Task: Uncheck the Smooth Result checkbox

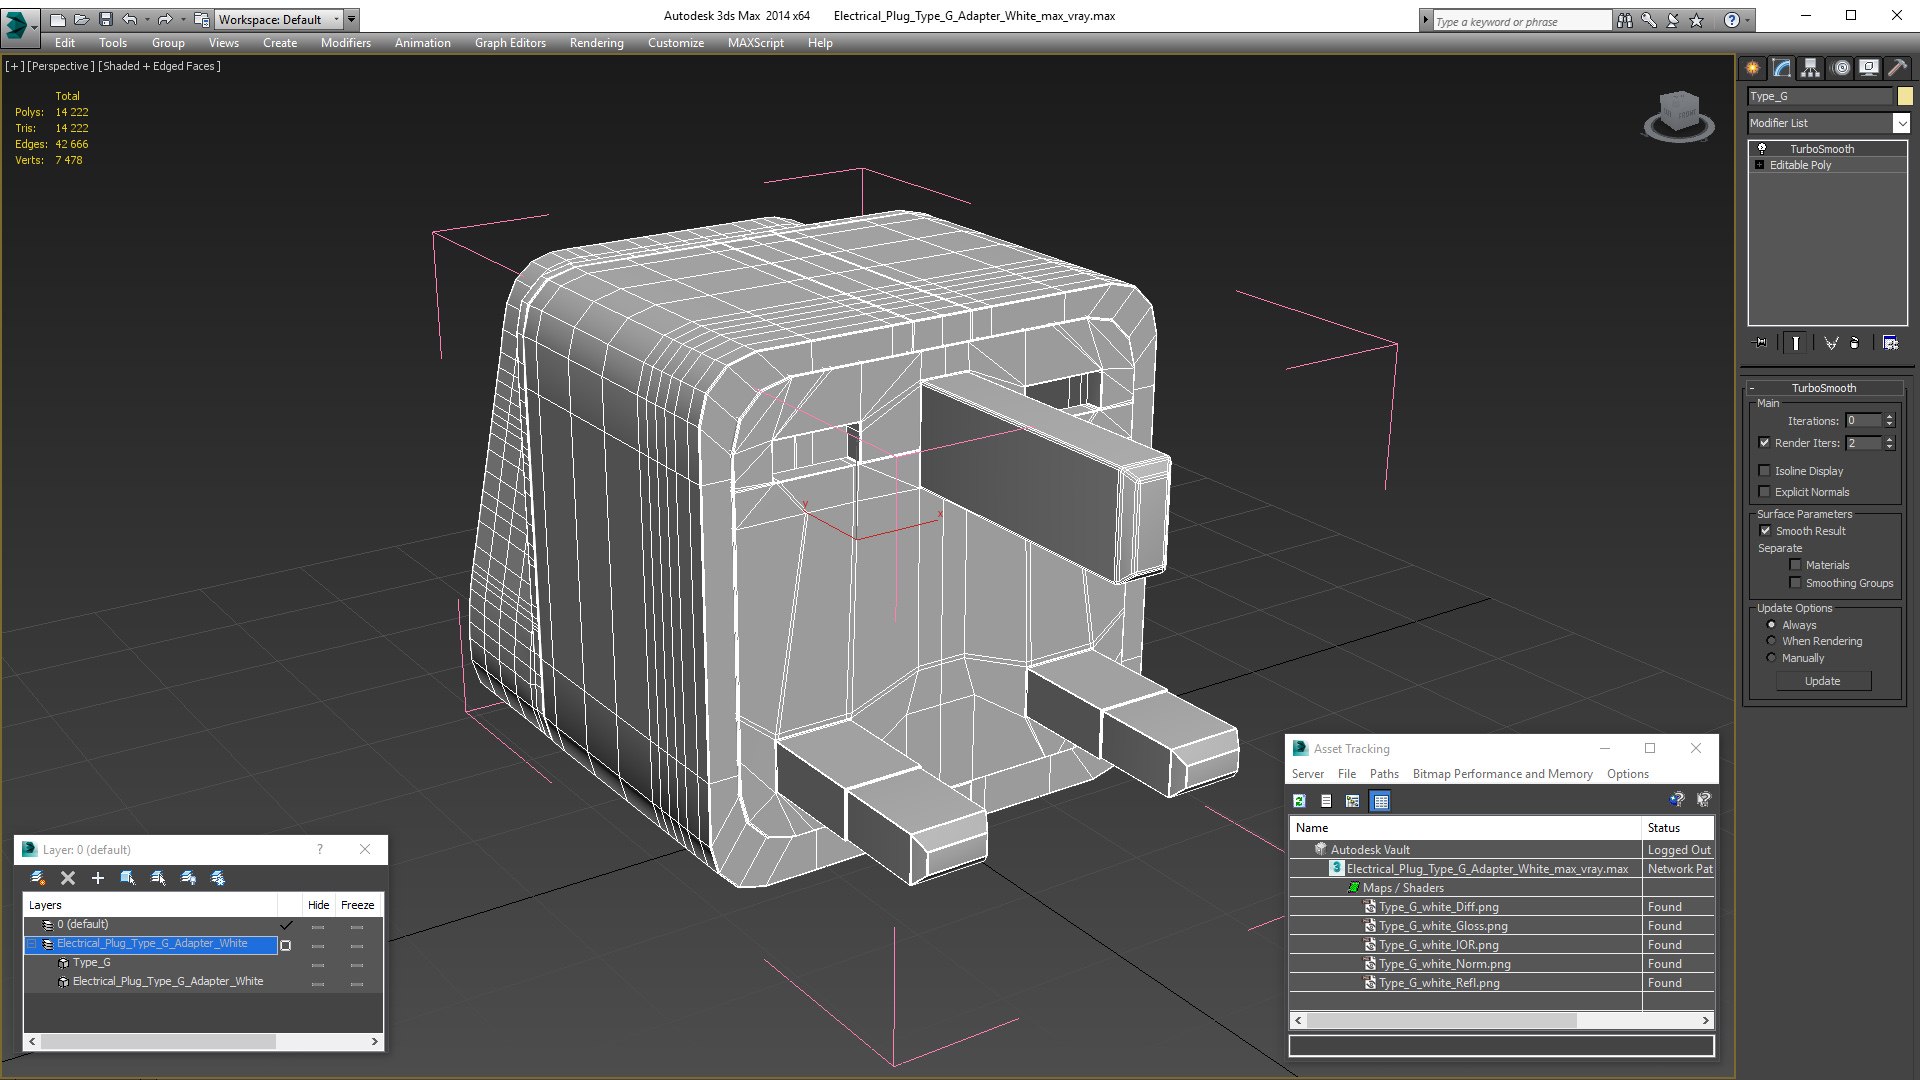Action: click(x=1765, y=531)
